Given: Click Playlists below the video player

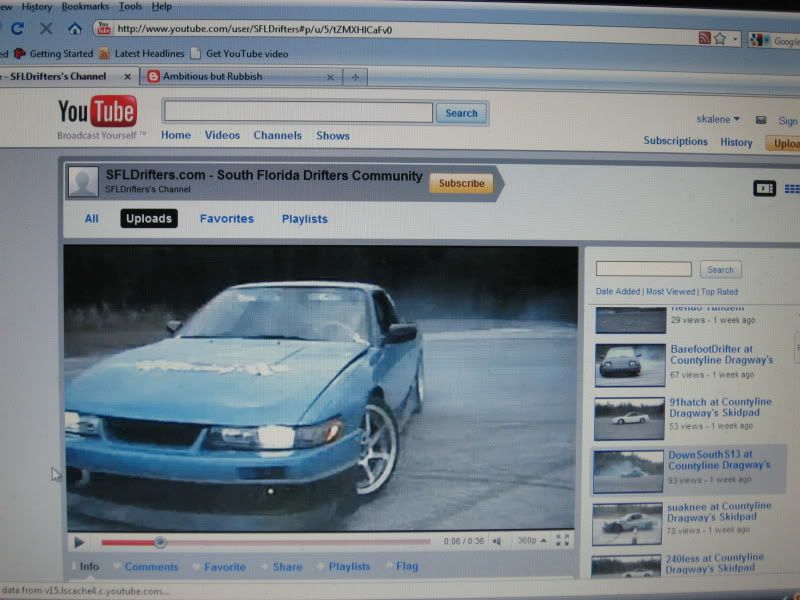Looking at the screenshot, I should pos(349,567).
